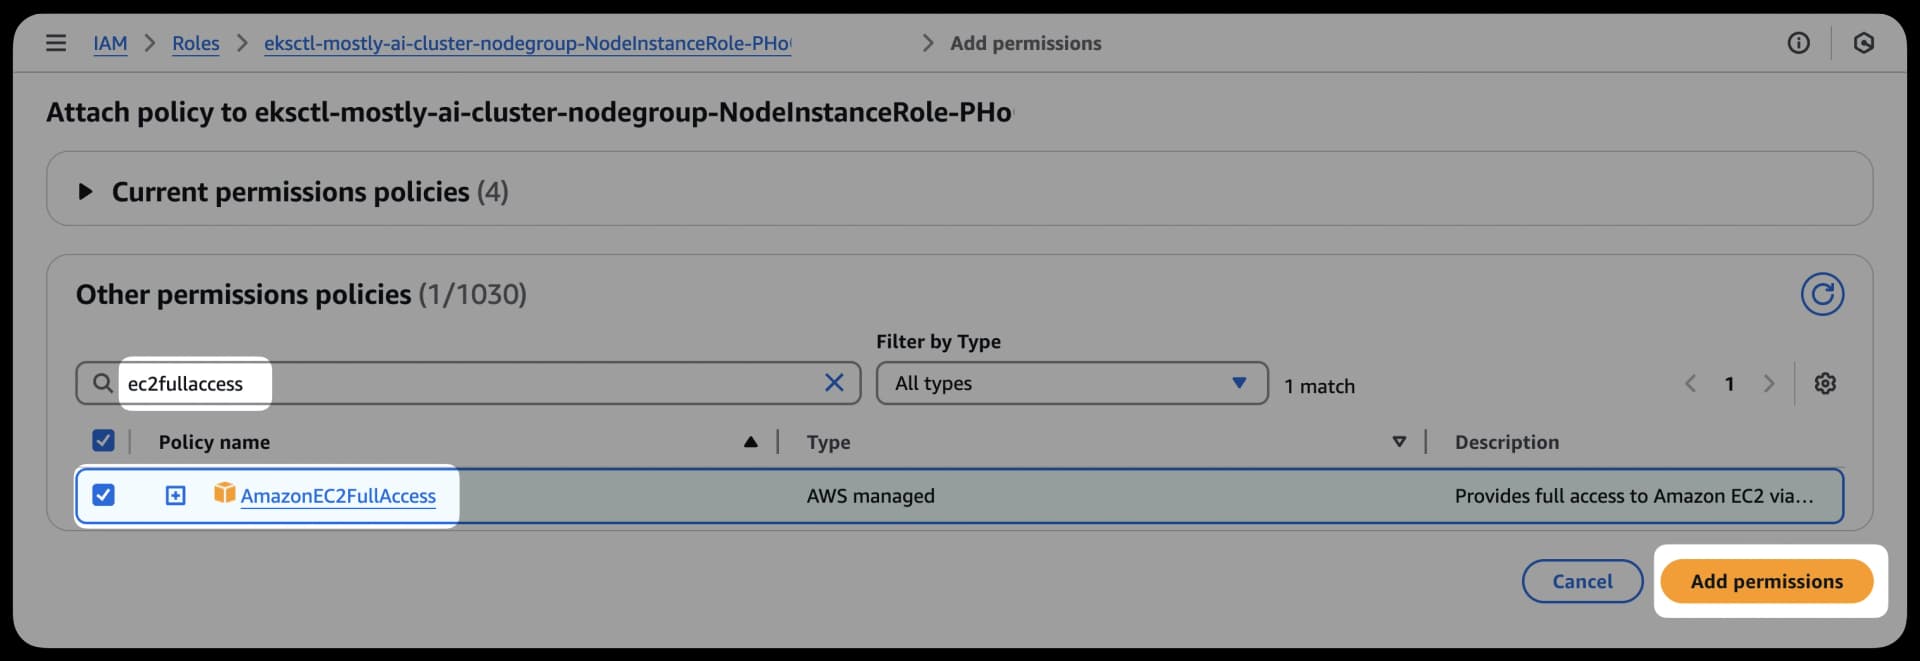Click the Description column header

coord(1506,442)
